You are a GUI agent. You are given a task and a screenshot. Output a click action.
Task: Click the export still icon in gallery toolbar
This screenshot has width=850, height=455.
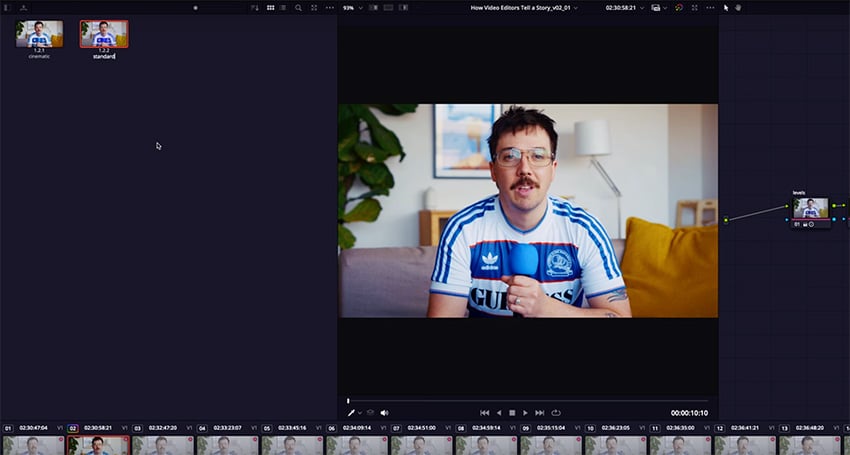[23, 8]
